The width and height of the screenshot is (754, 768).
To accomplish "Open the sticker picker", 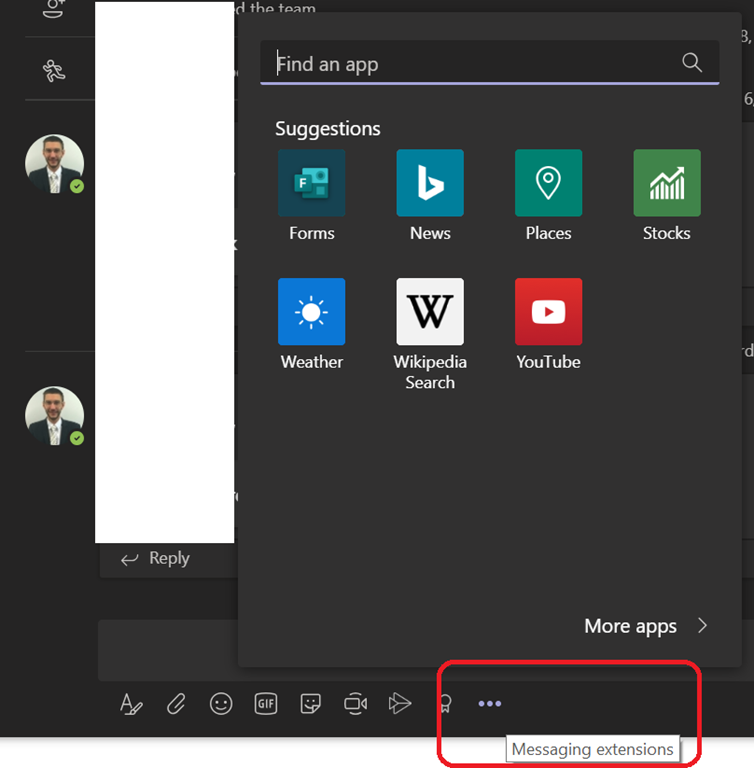I will tap(311, 704).
